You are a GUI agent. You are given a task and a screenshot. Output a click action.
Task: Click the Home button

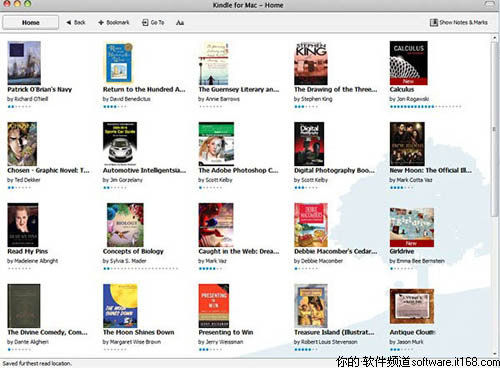click(x=31, y=23)
